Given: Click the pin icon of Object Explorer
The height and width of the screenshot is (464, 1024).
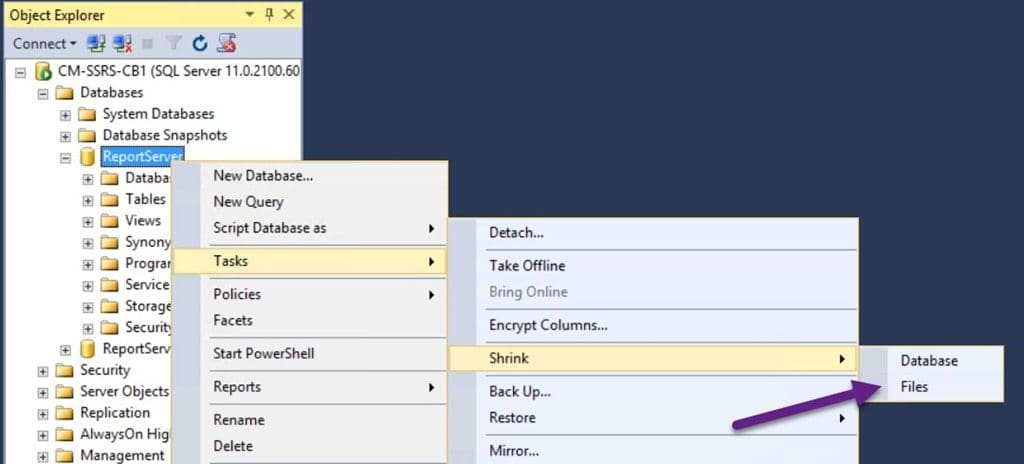Looking at the screenshot, I should point(269,14).
